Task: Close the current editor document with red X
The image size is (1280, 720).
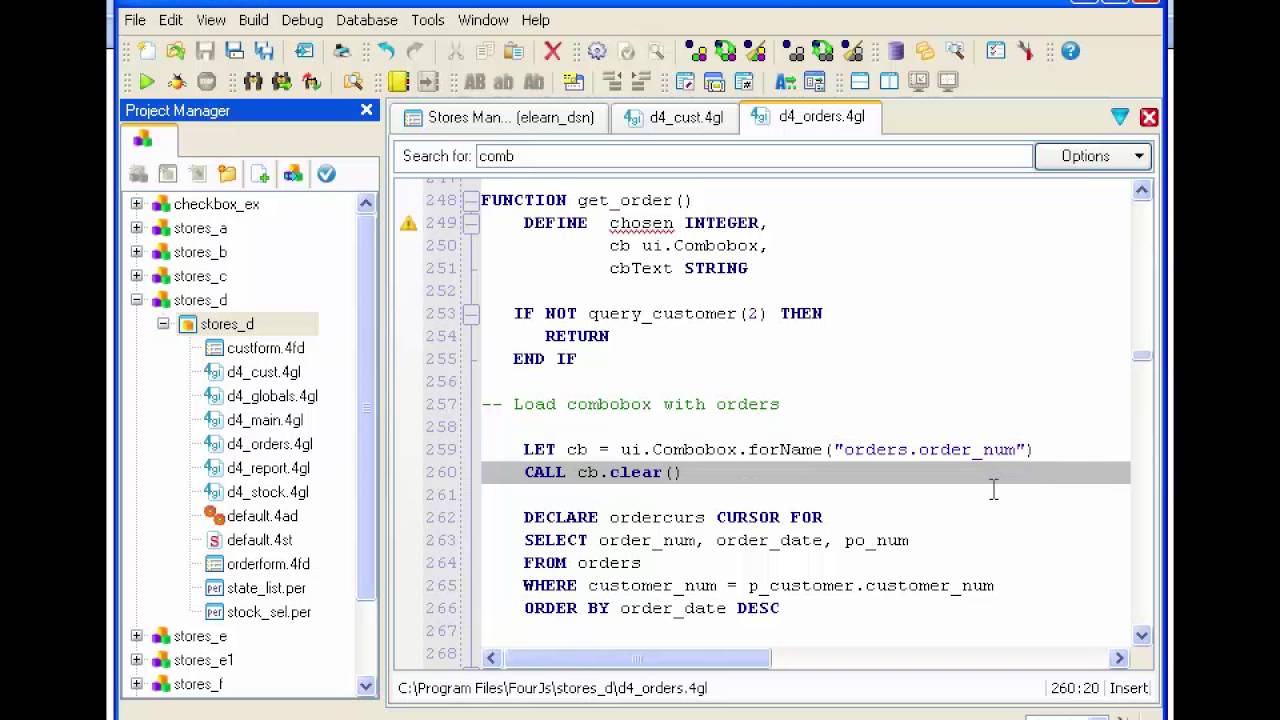Action: point(1149,117)
